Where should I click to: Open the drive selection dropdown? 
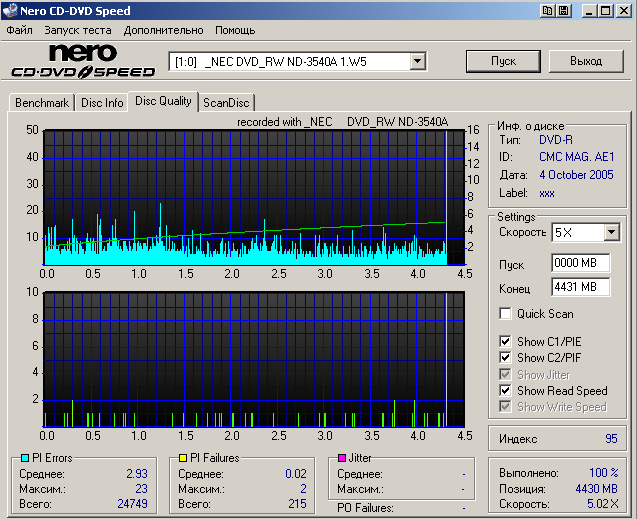pos(417,62)
